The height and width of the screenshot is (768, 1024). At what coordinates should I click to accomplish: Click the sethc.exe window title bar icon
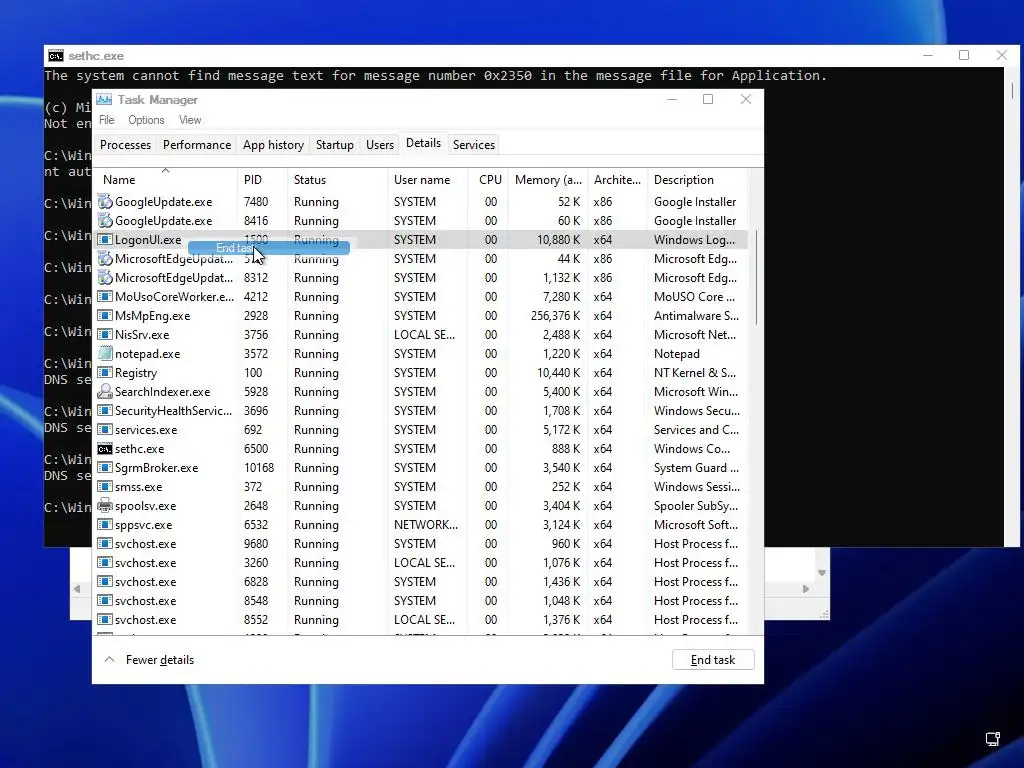point(56,56)
